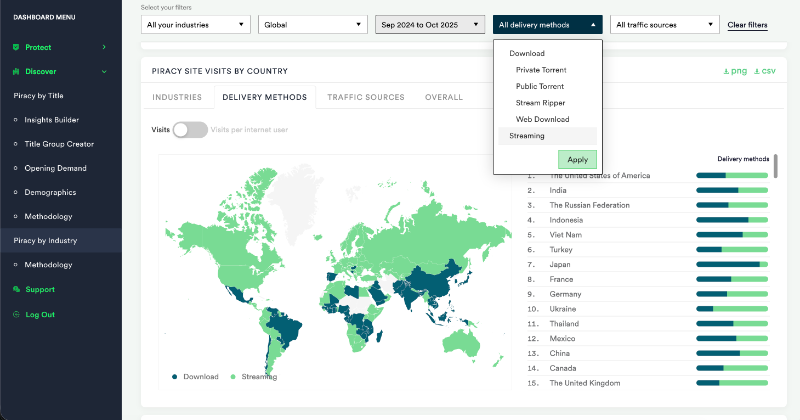Switch to the Traffic Sources tab
The image size is (800, 420).
pyautogui.click(x=365, y=97)
